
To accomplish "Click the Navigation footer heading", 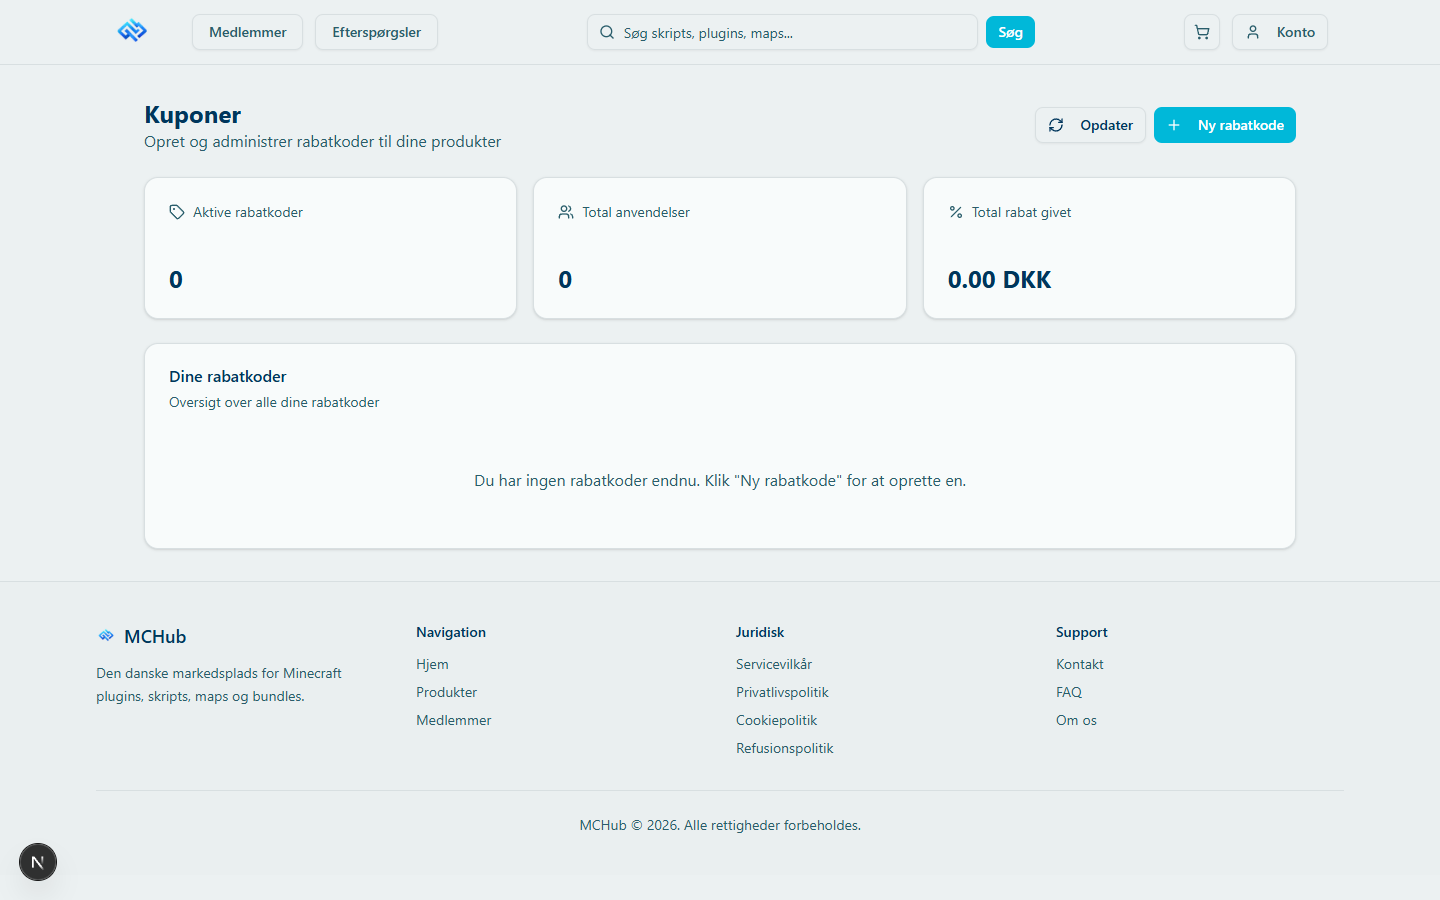I will (x=451, y=632).
